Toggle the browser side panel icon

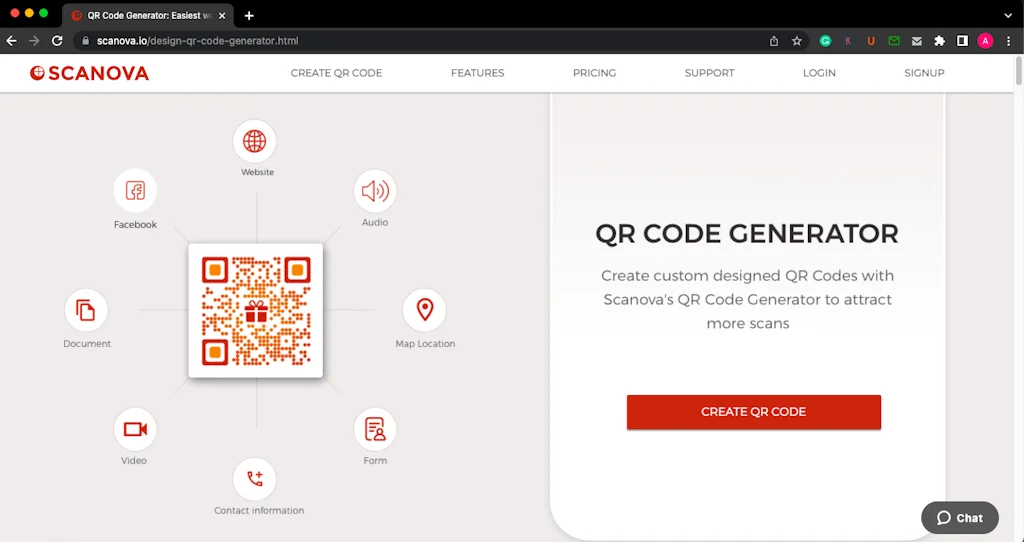[962, 40]
